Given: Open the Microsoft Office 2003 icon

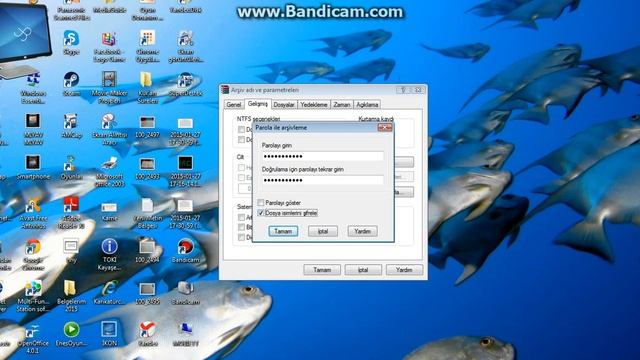Looking at the screenshot, I should coord(109,171).
